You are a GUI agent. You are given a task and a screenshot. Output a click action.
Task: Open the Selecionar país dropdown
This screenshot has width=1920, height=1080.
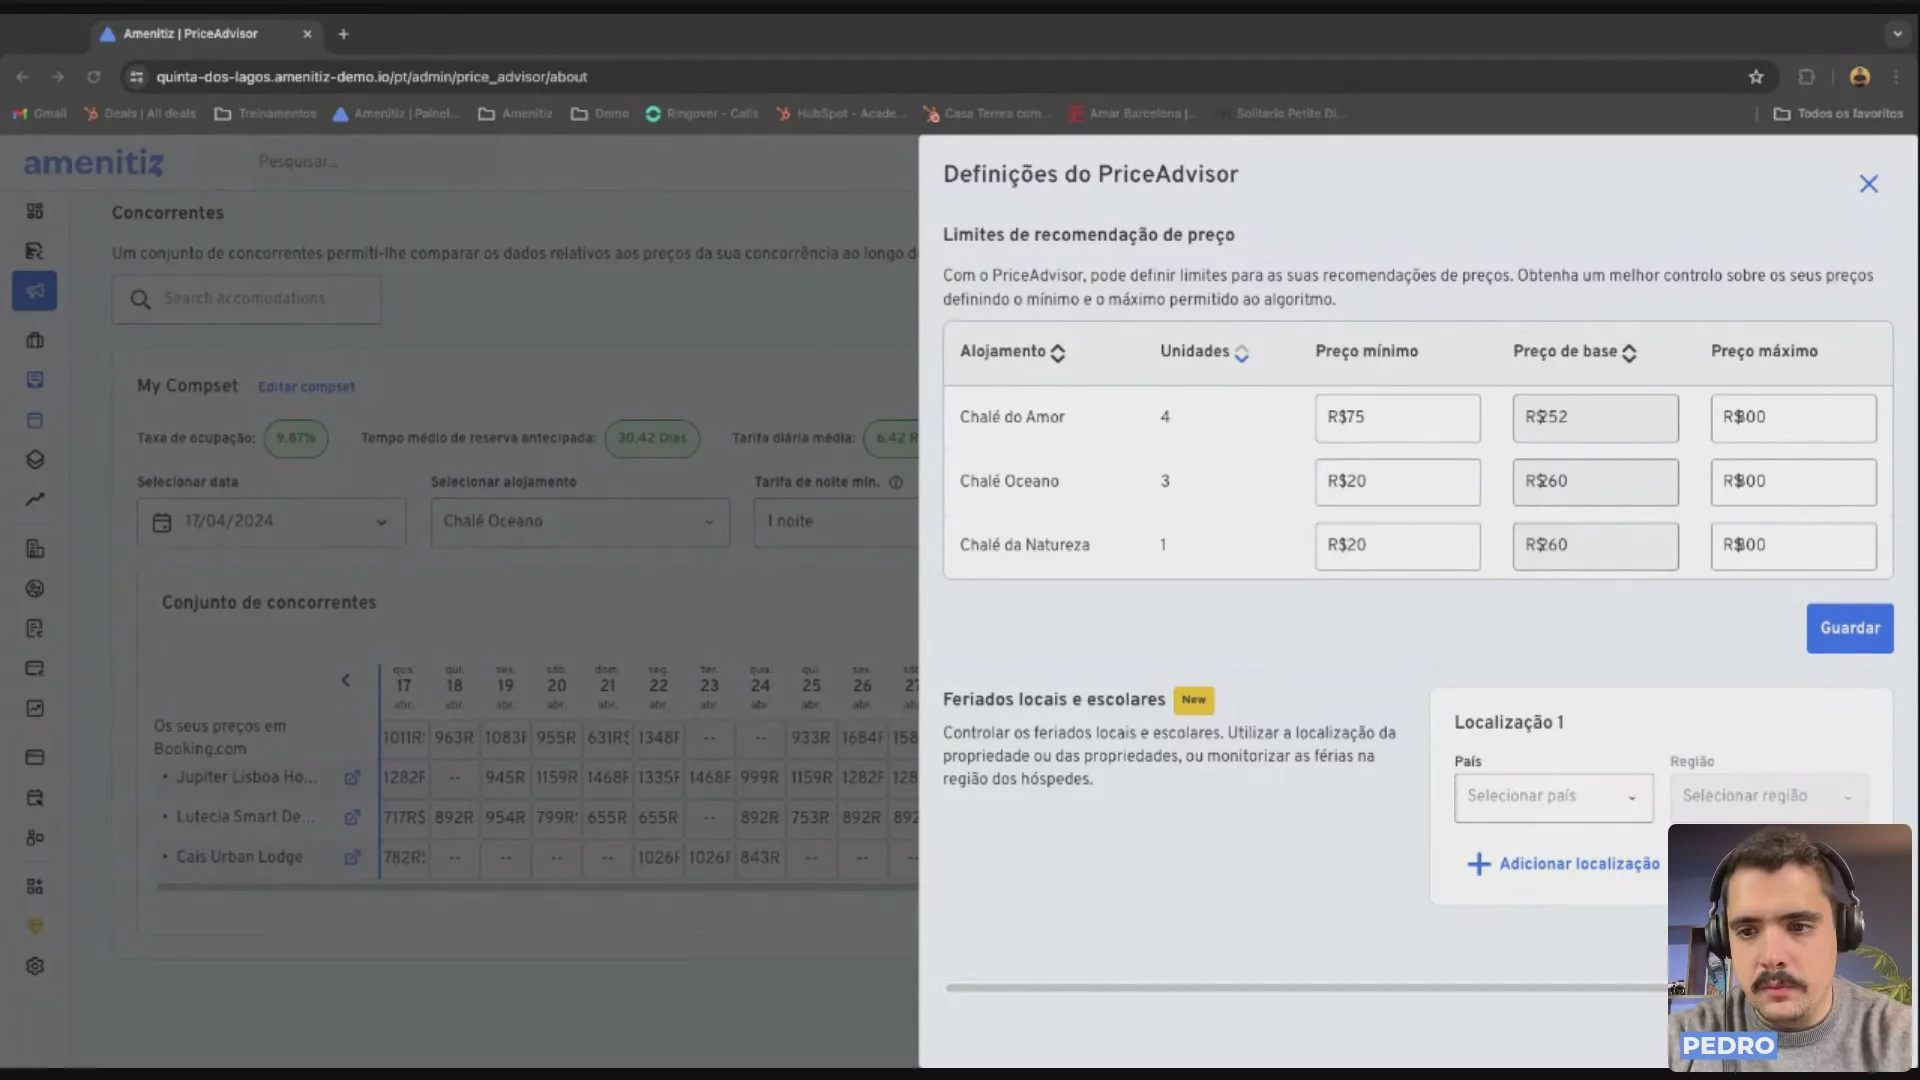tap(1553, 797)
